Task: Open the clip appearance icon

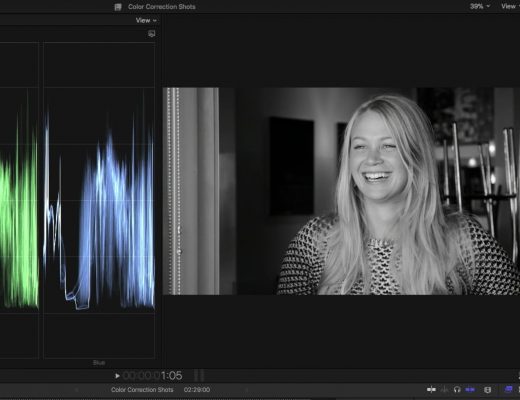Action: (x=488, y=389)
